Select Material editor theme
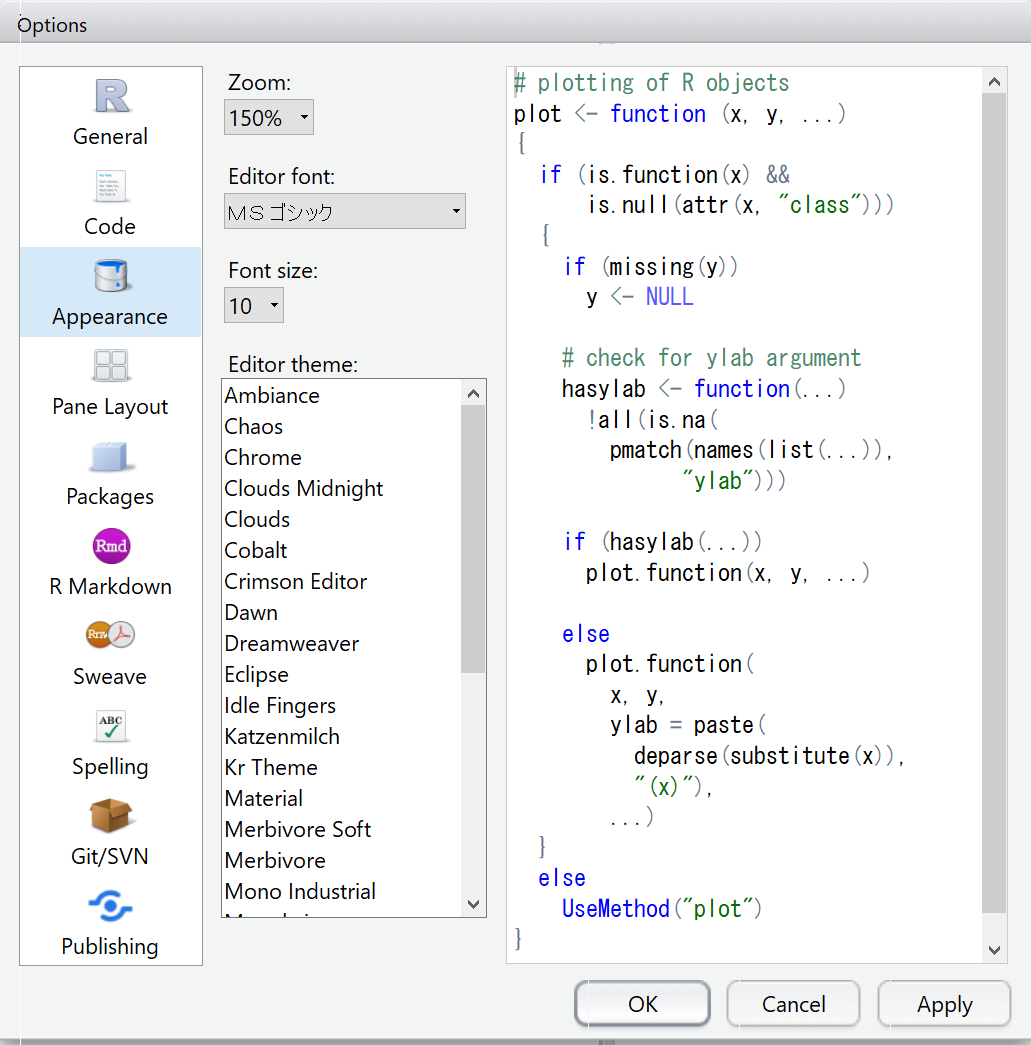Screen dimensions: 1031x1045 tap(341, 798)
